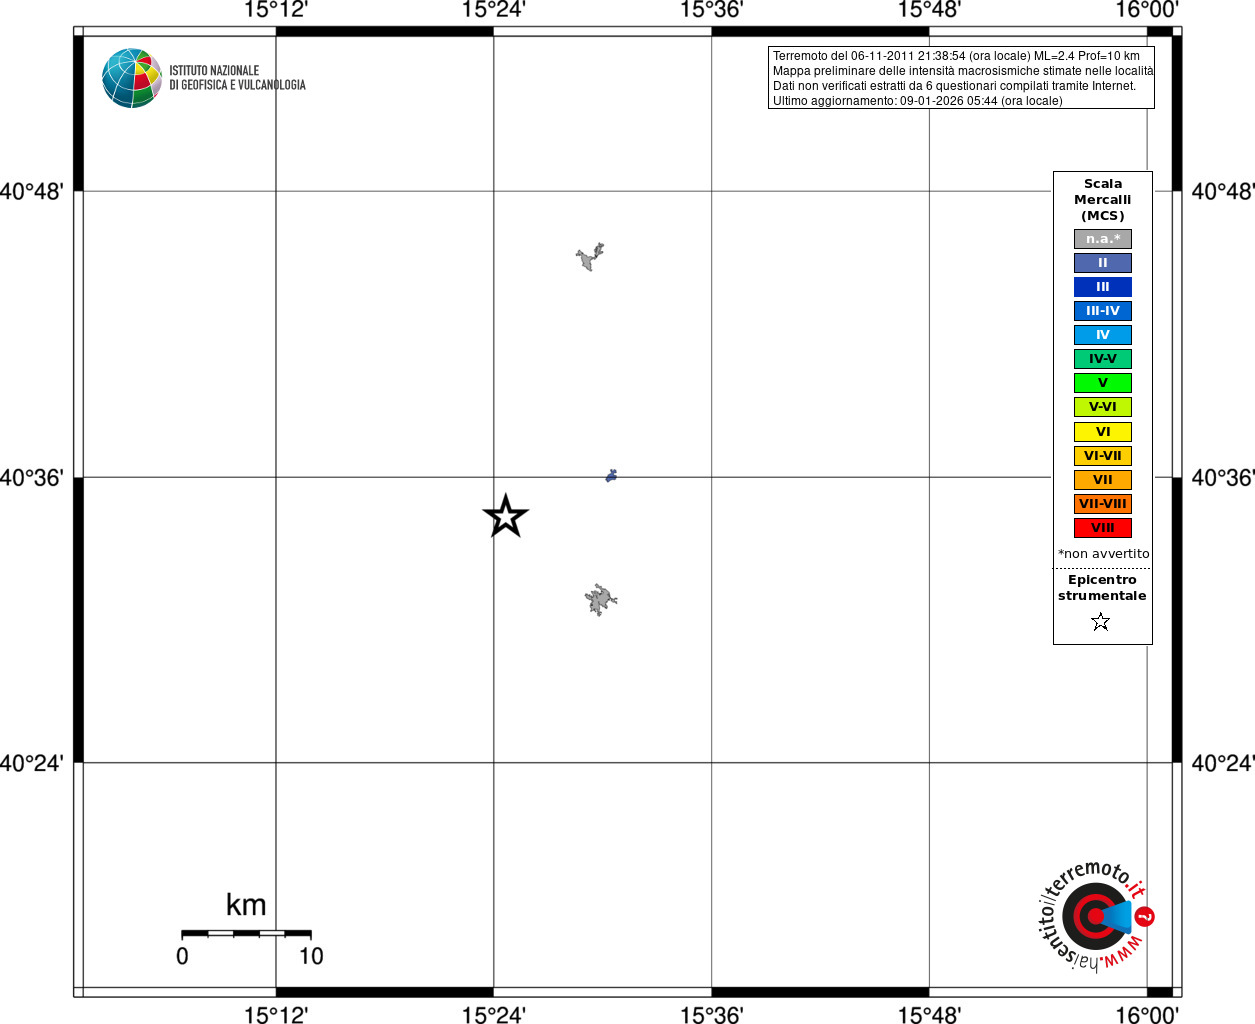Screen dimensions: 1255x1024
Task: Click the top 15°24' longitude label
Action: [x=494, y=10]
